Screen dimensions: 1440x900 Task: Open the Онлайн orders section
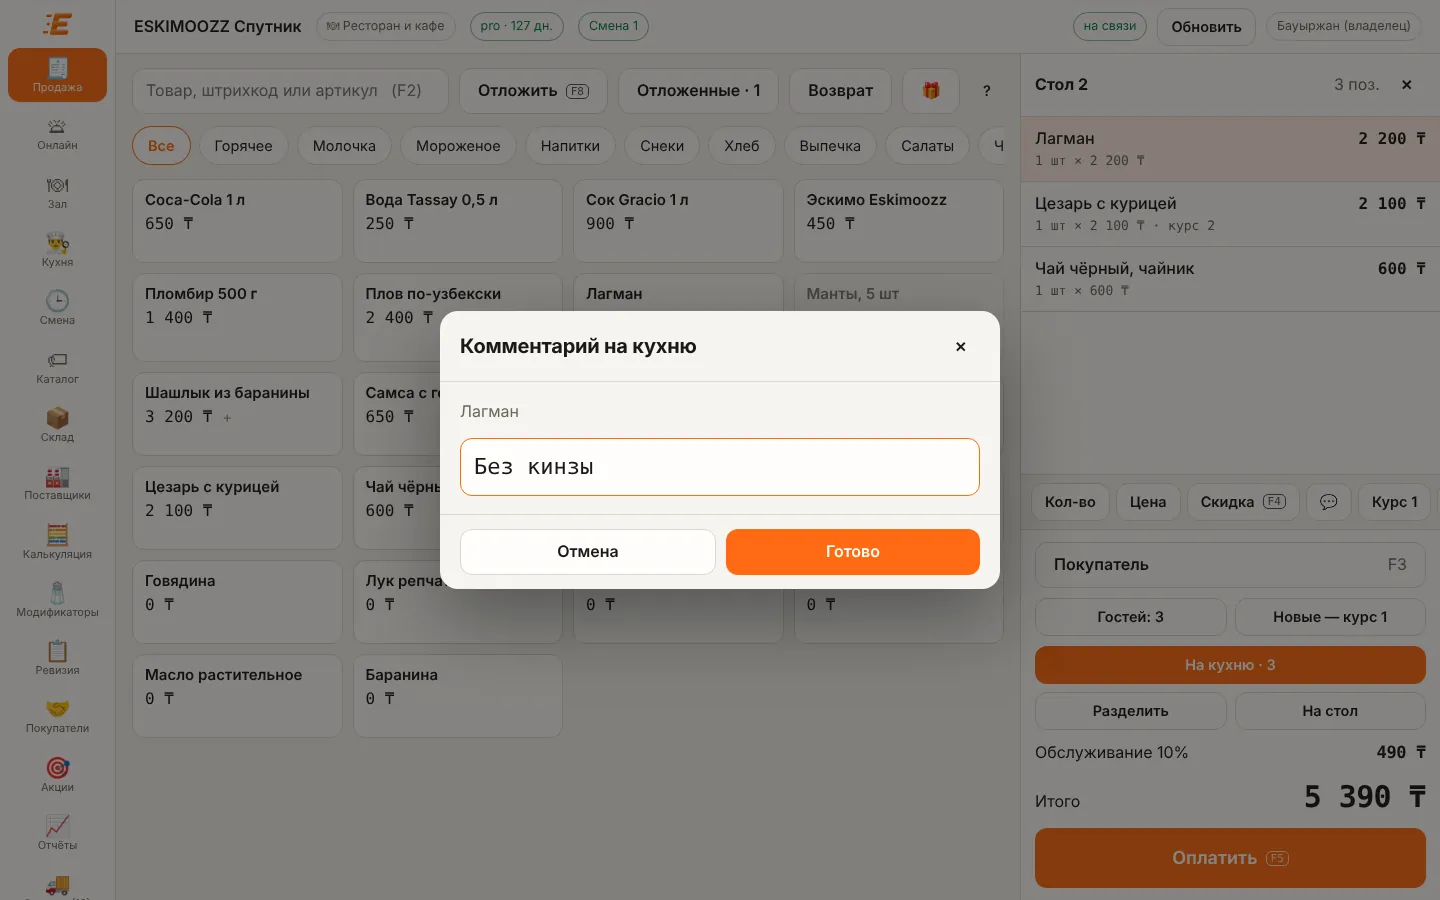[x=57, y=134]
